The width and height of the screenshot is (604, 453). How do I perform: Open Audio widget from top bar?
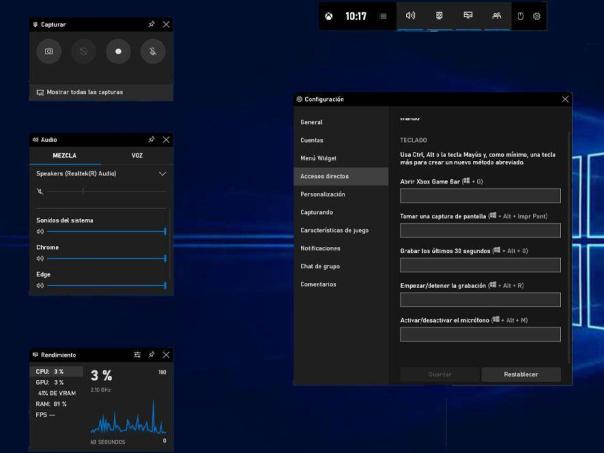pos(410,16)
